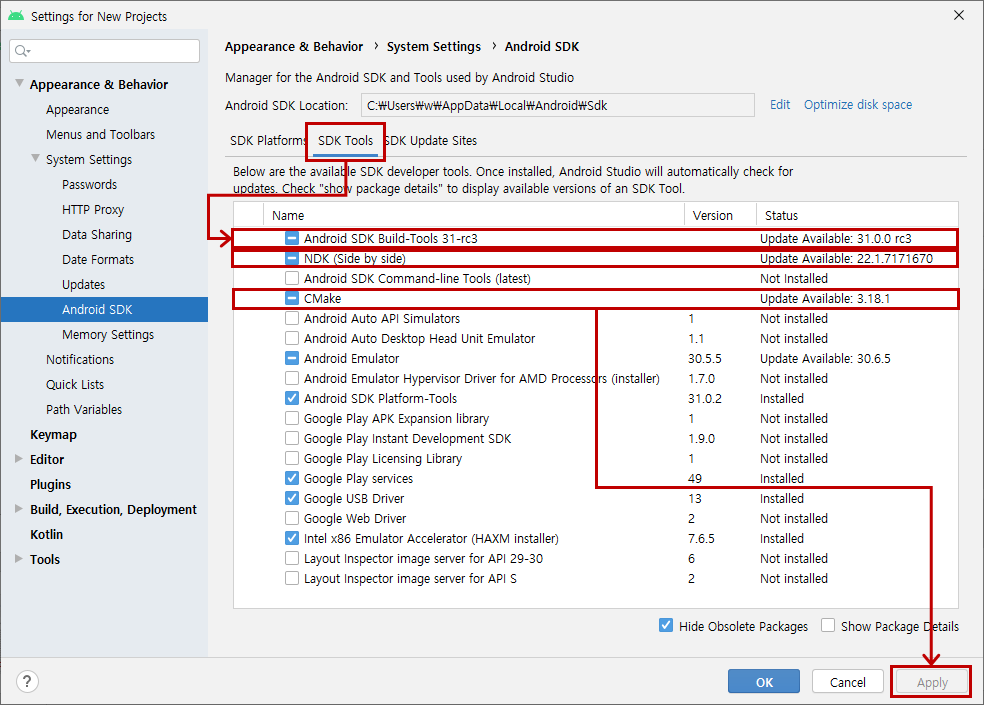Click Edit link for SDK location

tap(779, 105)
